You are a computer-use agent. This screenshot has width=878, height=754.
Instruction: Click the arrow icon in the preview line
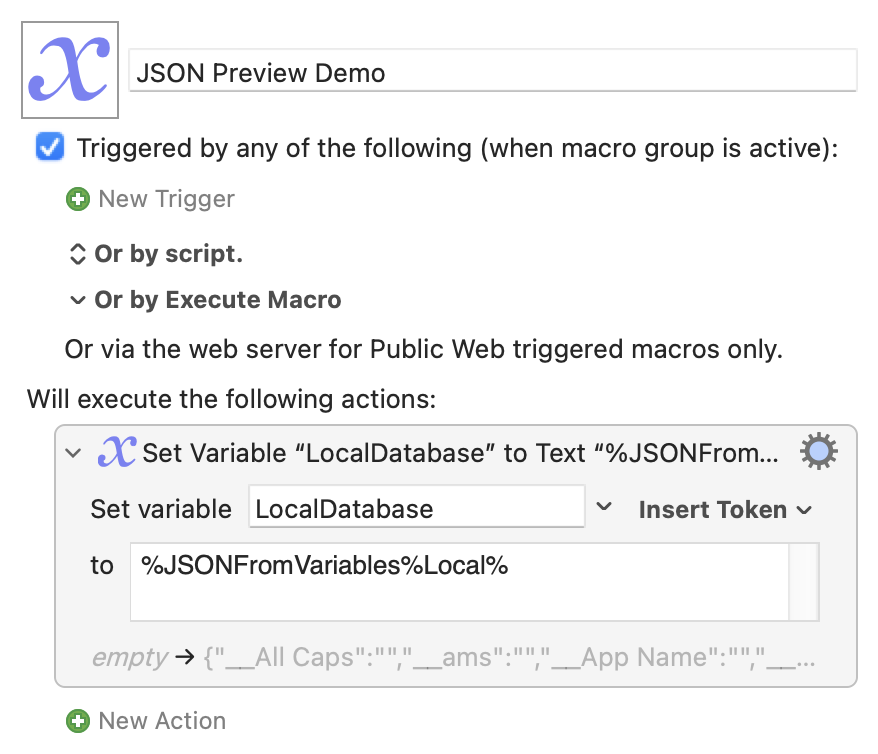[x=185, y=657]
